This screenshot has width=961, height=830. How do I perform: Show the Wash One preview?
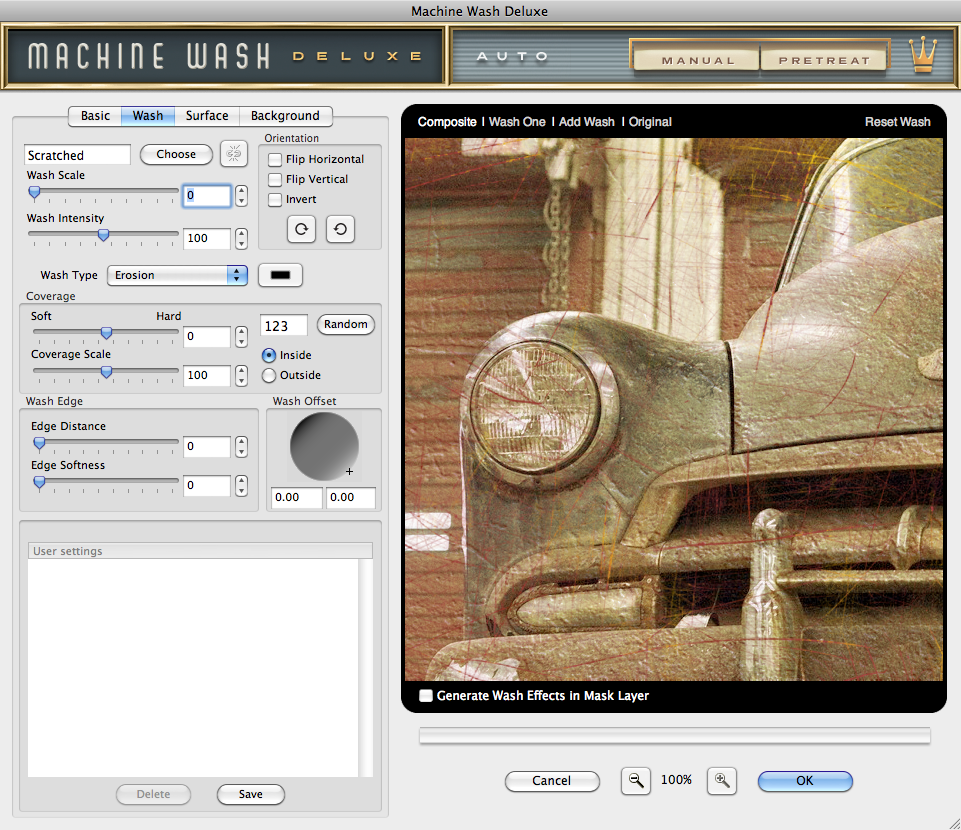pyautogui.click(x=517, y=122)
